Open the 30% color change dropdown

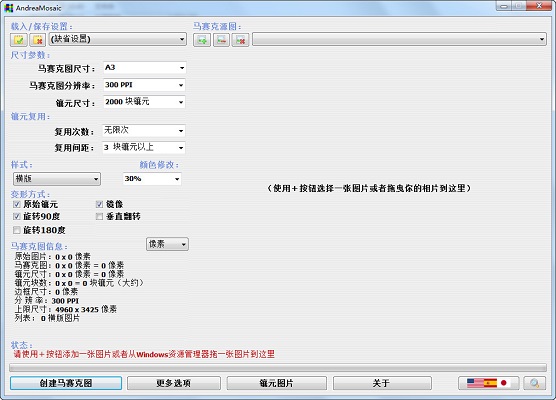152,179
